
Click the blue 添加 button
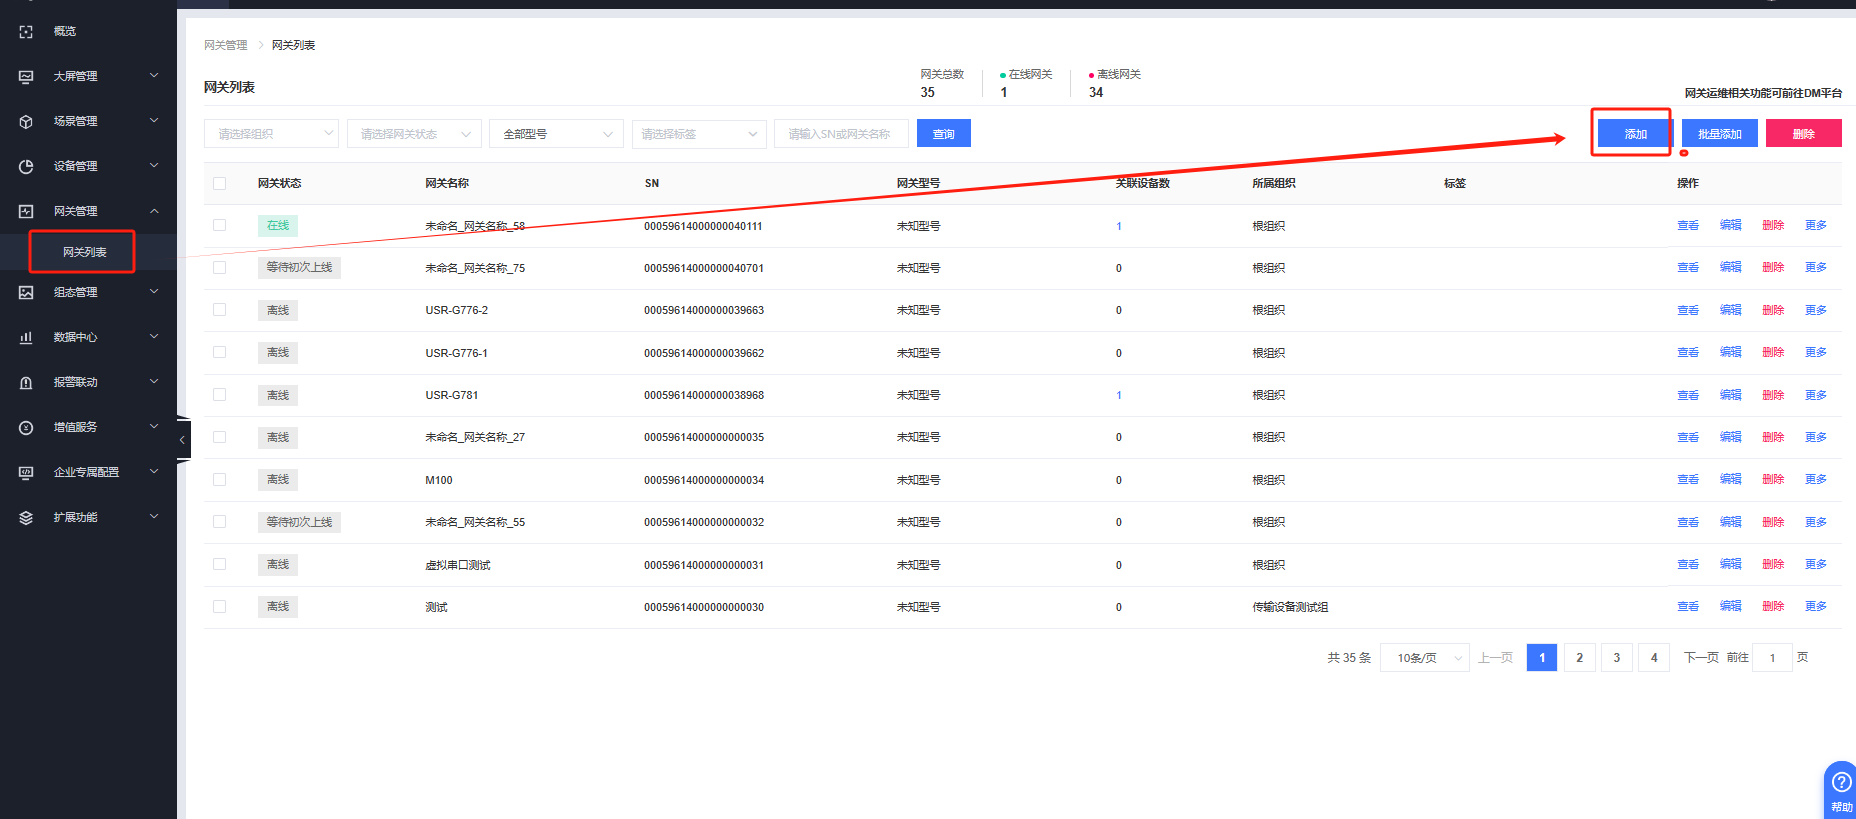[1635, 134]
